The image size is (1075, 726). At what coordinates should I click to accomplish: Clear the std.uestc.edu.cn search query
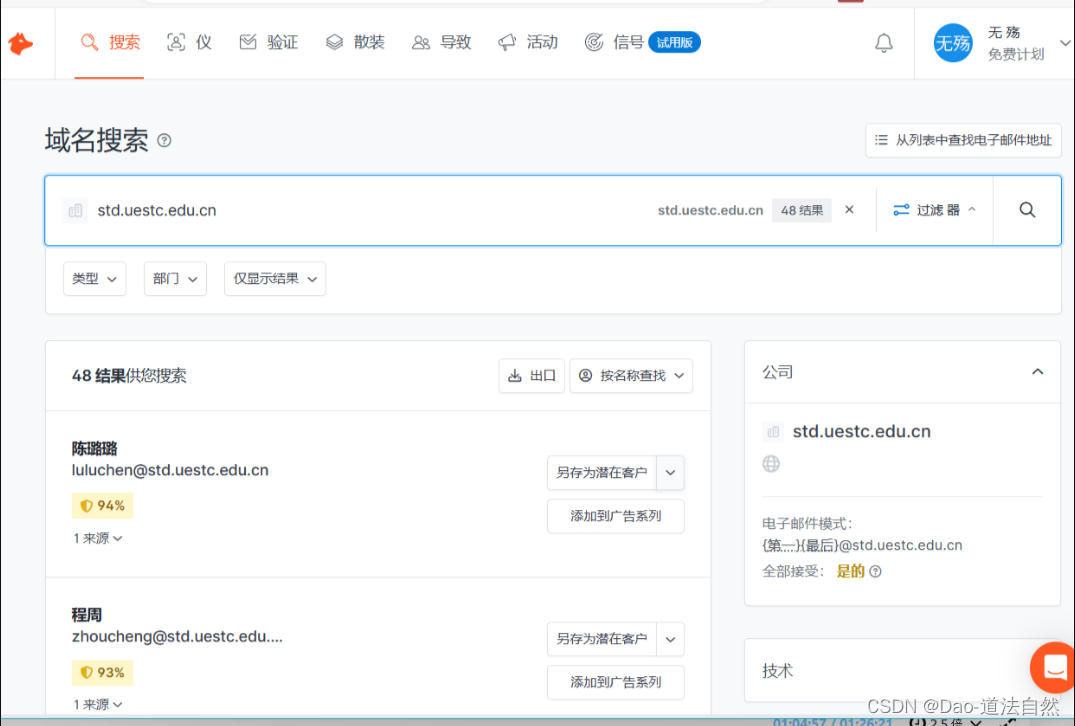[x=849, y=210]
